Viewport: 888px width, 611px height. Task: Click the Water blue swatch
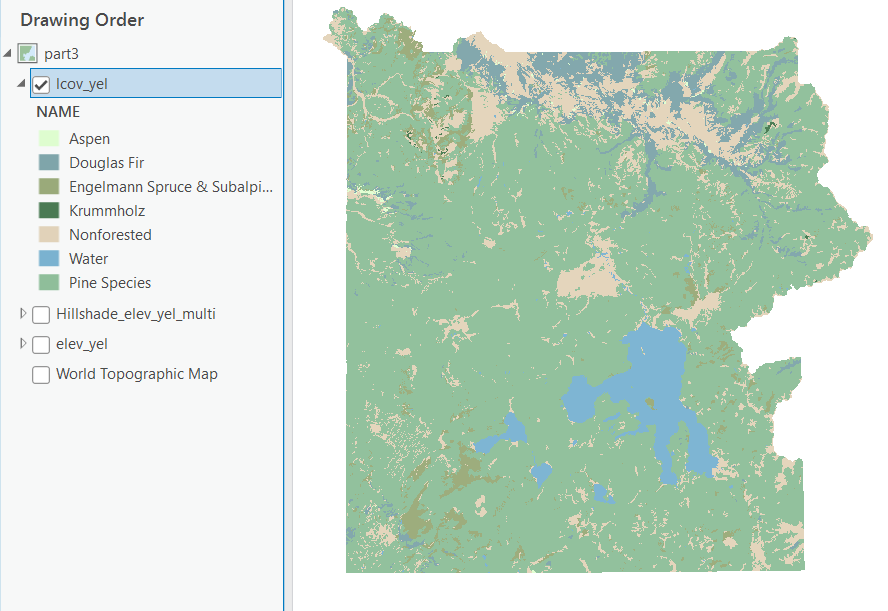[49, 258]
